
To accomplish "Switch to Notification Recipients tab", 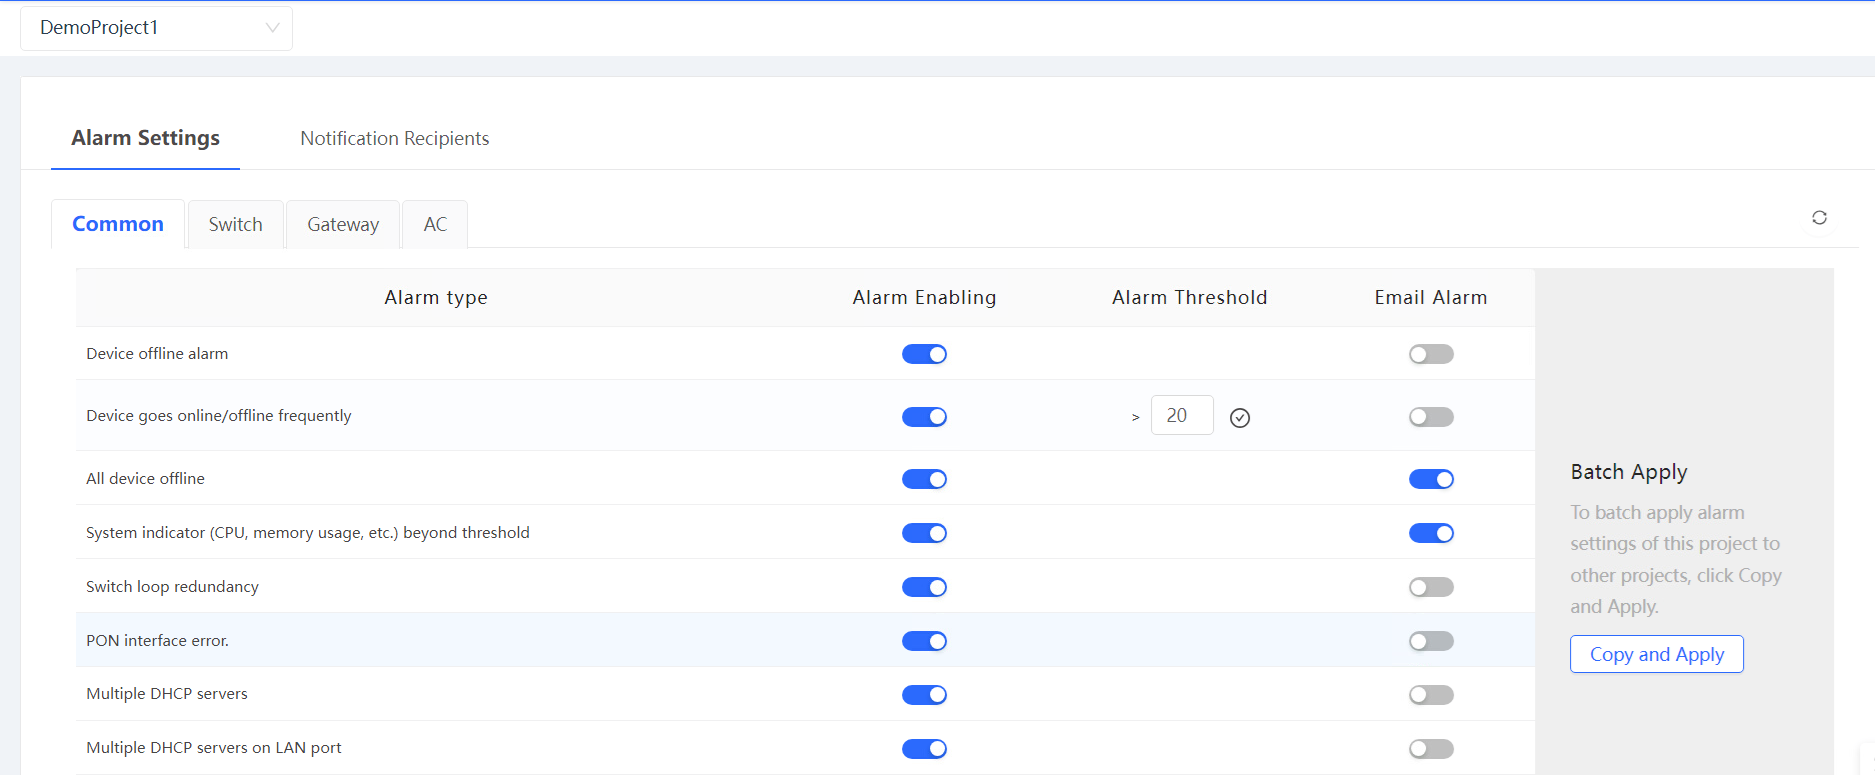I will coord(394,139).
